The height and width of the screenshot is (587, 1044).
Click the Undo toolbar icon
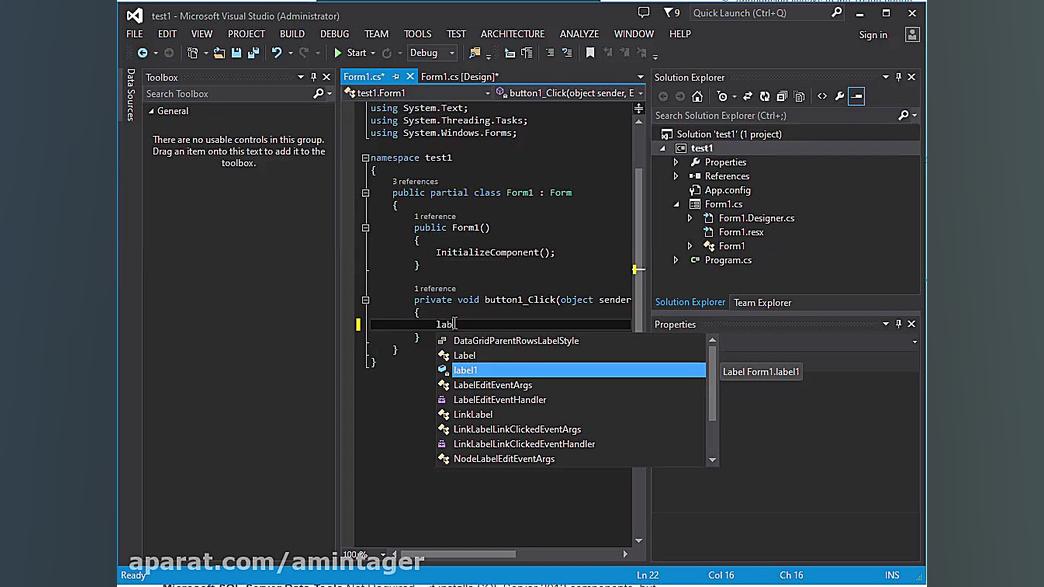pos(276,53)
